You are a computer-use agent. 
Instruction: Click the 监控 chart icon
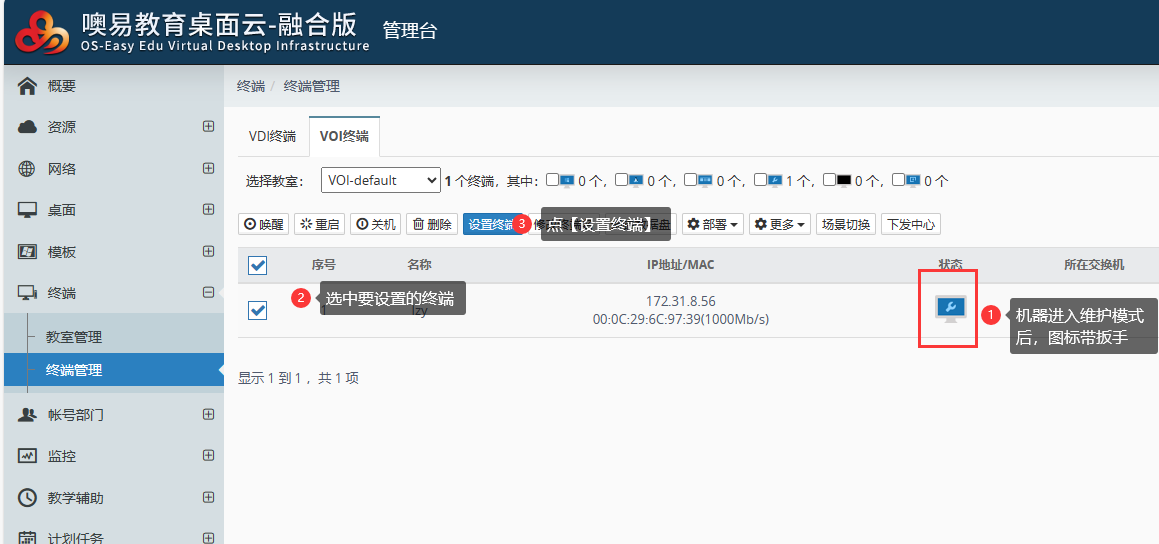click(x=28, y=456)
